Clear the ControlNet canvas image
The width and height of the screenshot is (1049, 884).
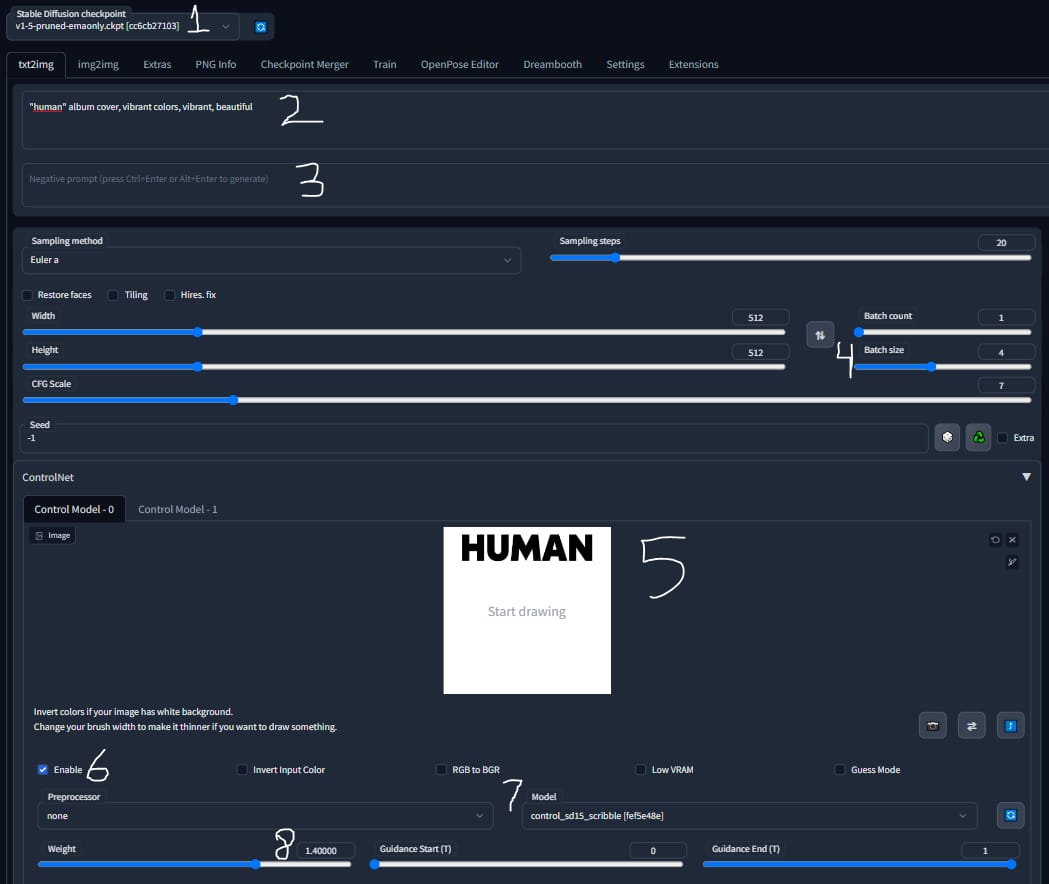coord(1012,539)
